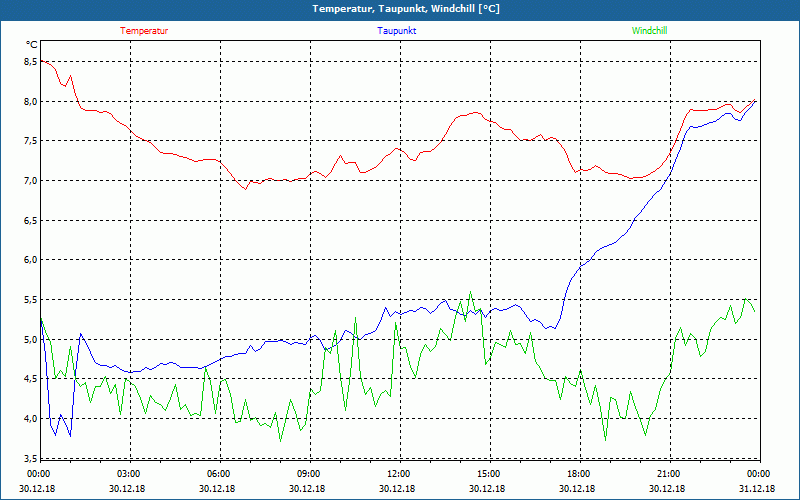Click the 12:00 time axis label
Viewport: 800px width, 500px height.
[x=397, y=474]
